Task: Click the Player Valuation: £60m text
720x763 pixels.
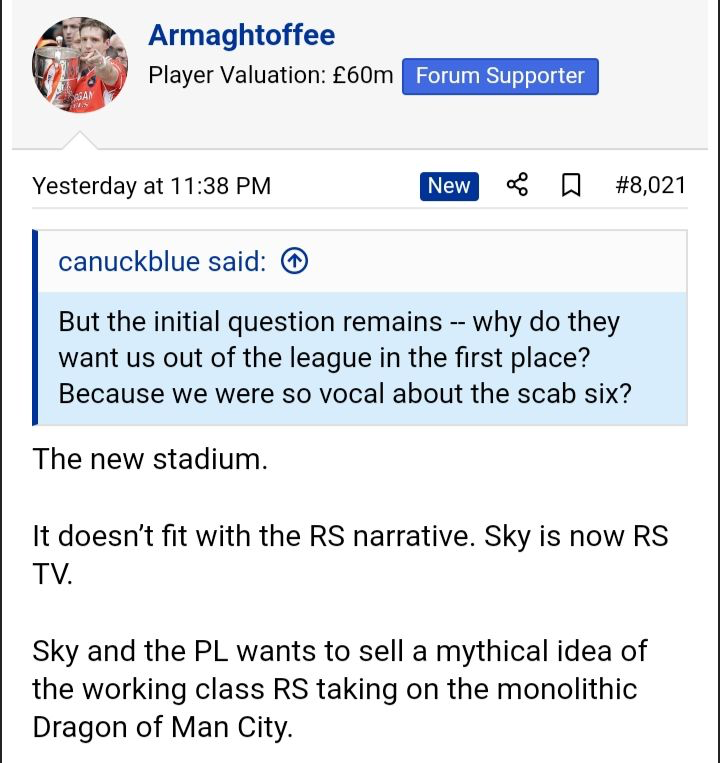Action: click(x=270, y=75)
